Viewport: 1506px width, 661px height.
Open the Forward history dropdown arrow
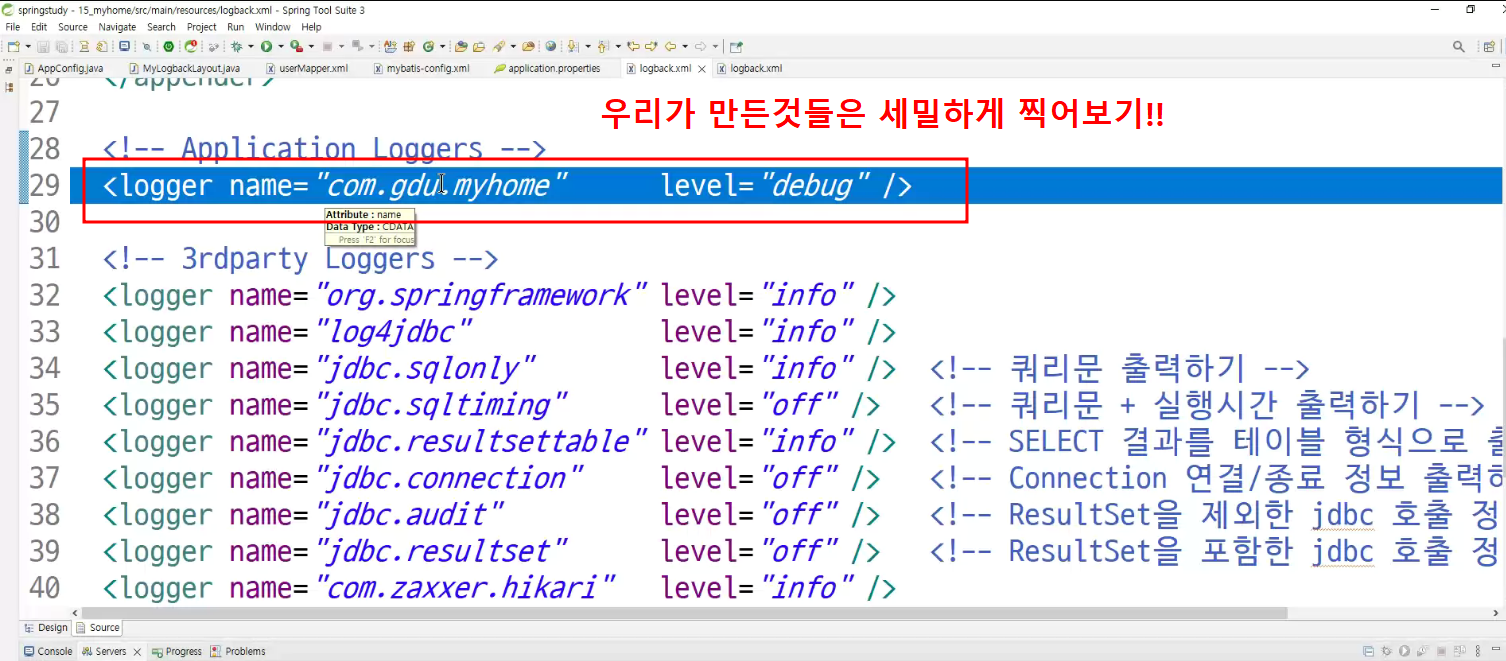pos(715,46)
